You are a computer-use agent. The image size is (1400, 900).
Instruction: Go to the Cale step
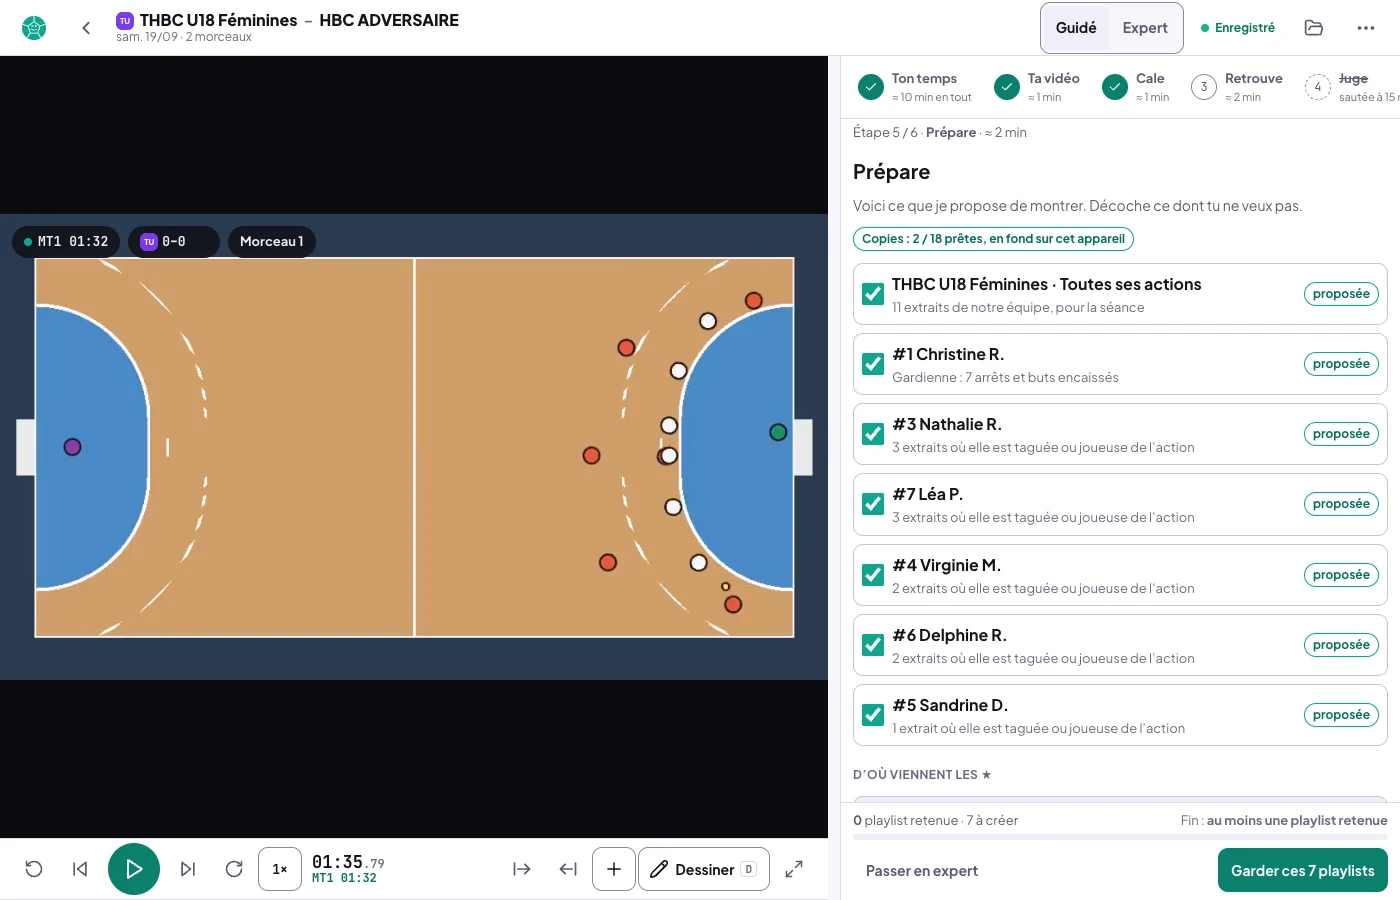click(x=1136, y=87)
